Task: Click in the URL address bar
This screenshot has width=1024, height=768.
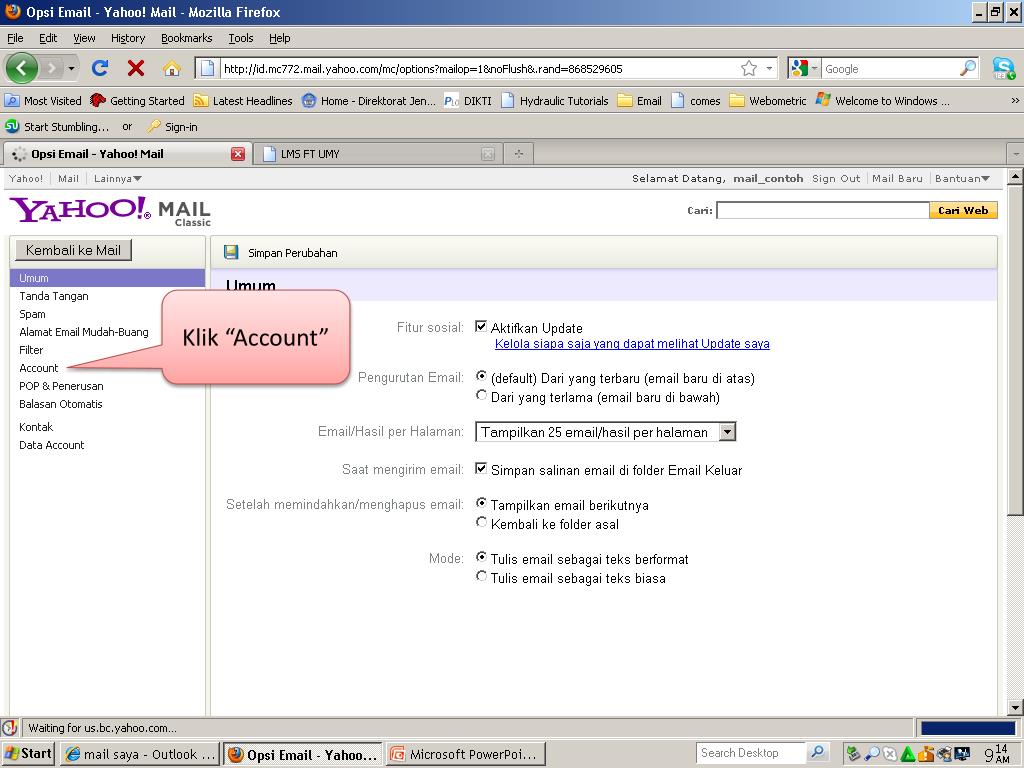Action: 480,68
